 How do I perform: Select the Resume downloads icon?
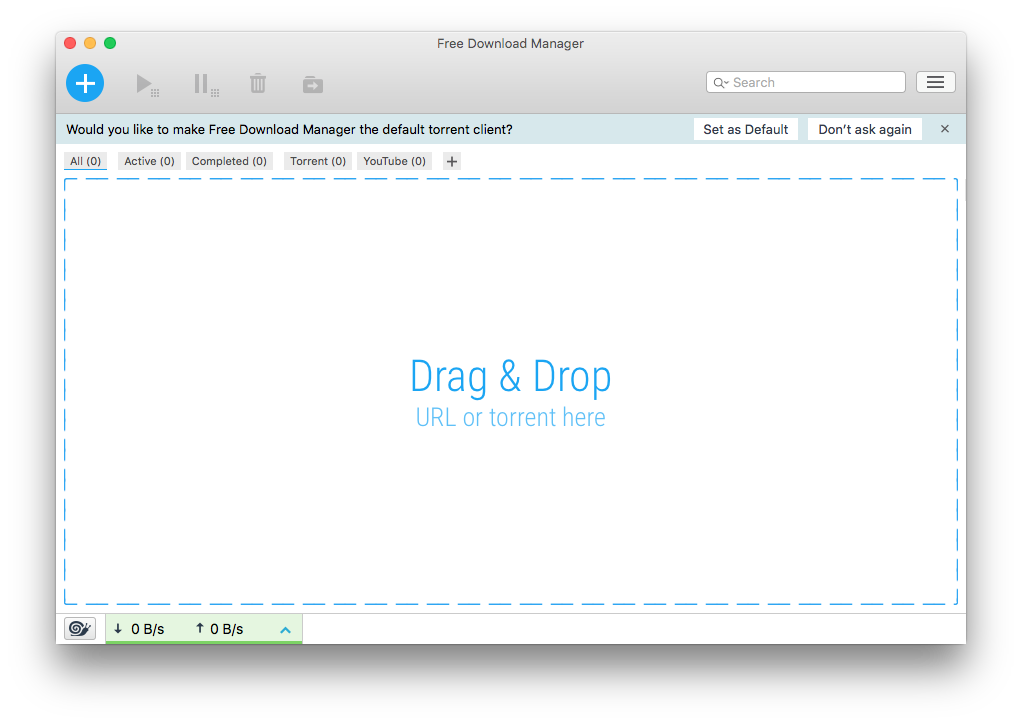pyautogui.click(x=145, y=85)
